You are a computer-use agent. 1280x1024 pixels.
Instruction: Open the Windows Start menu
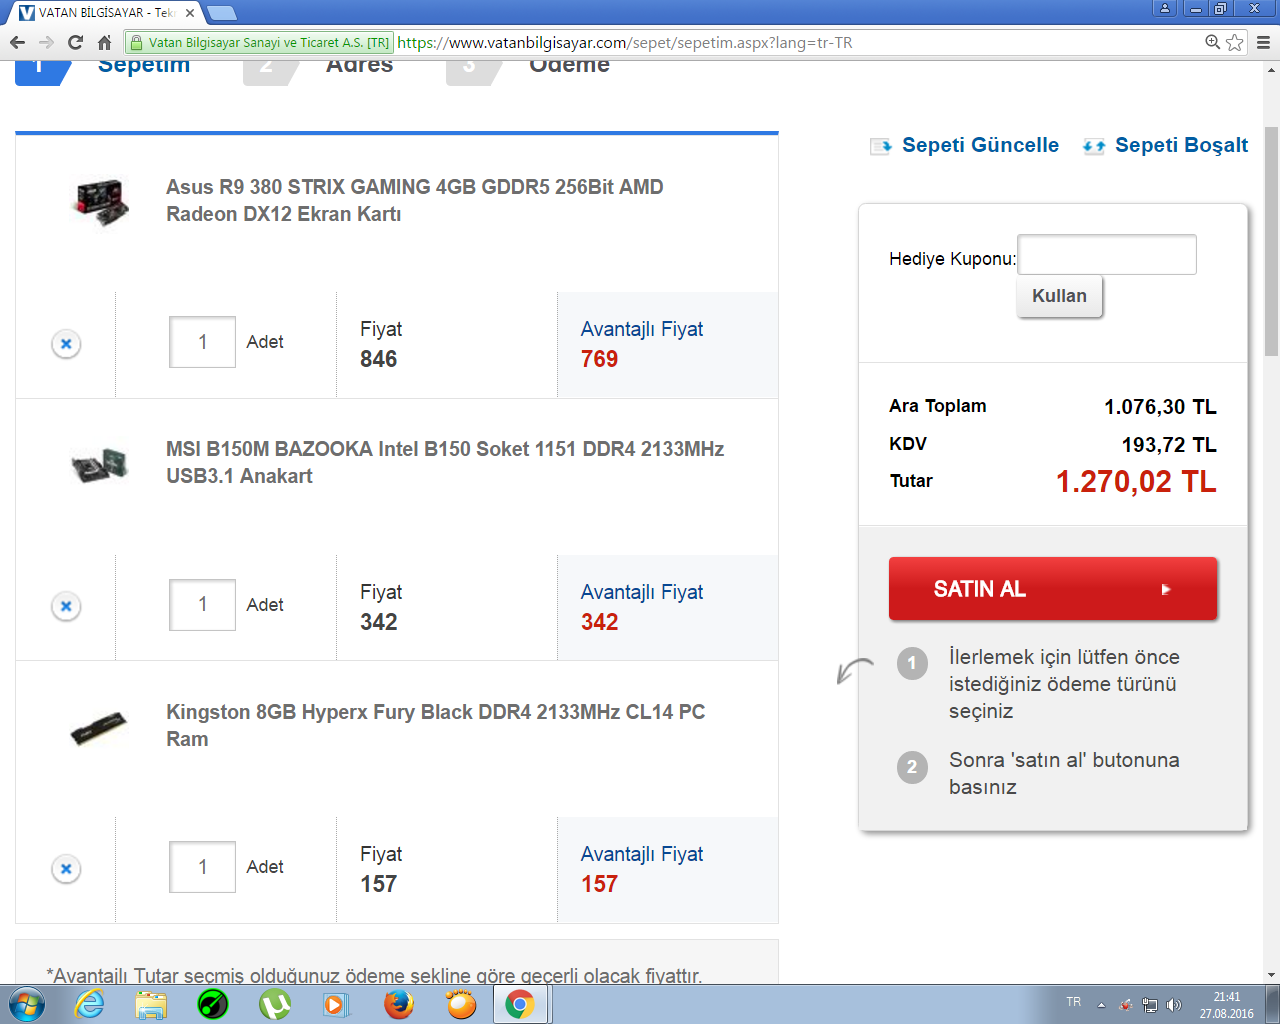click(x=25, y=1004)
